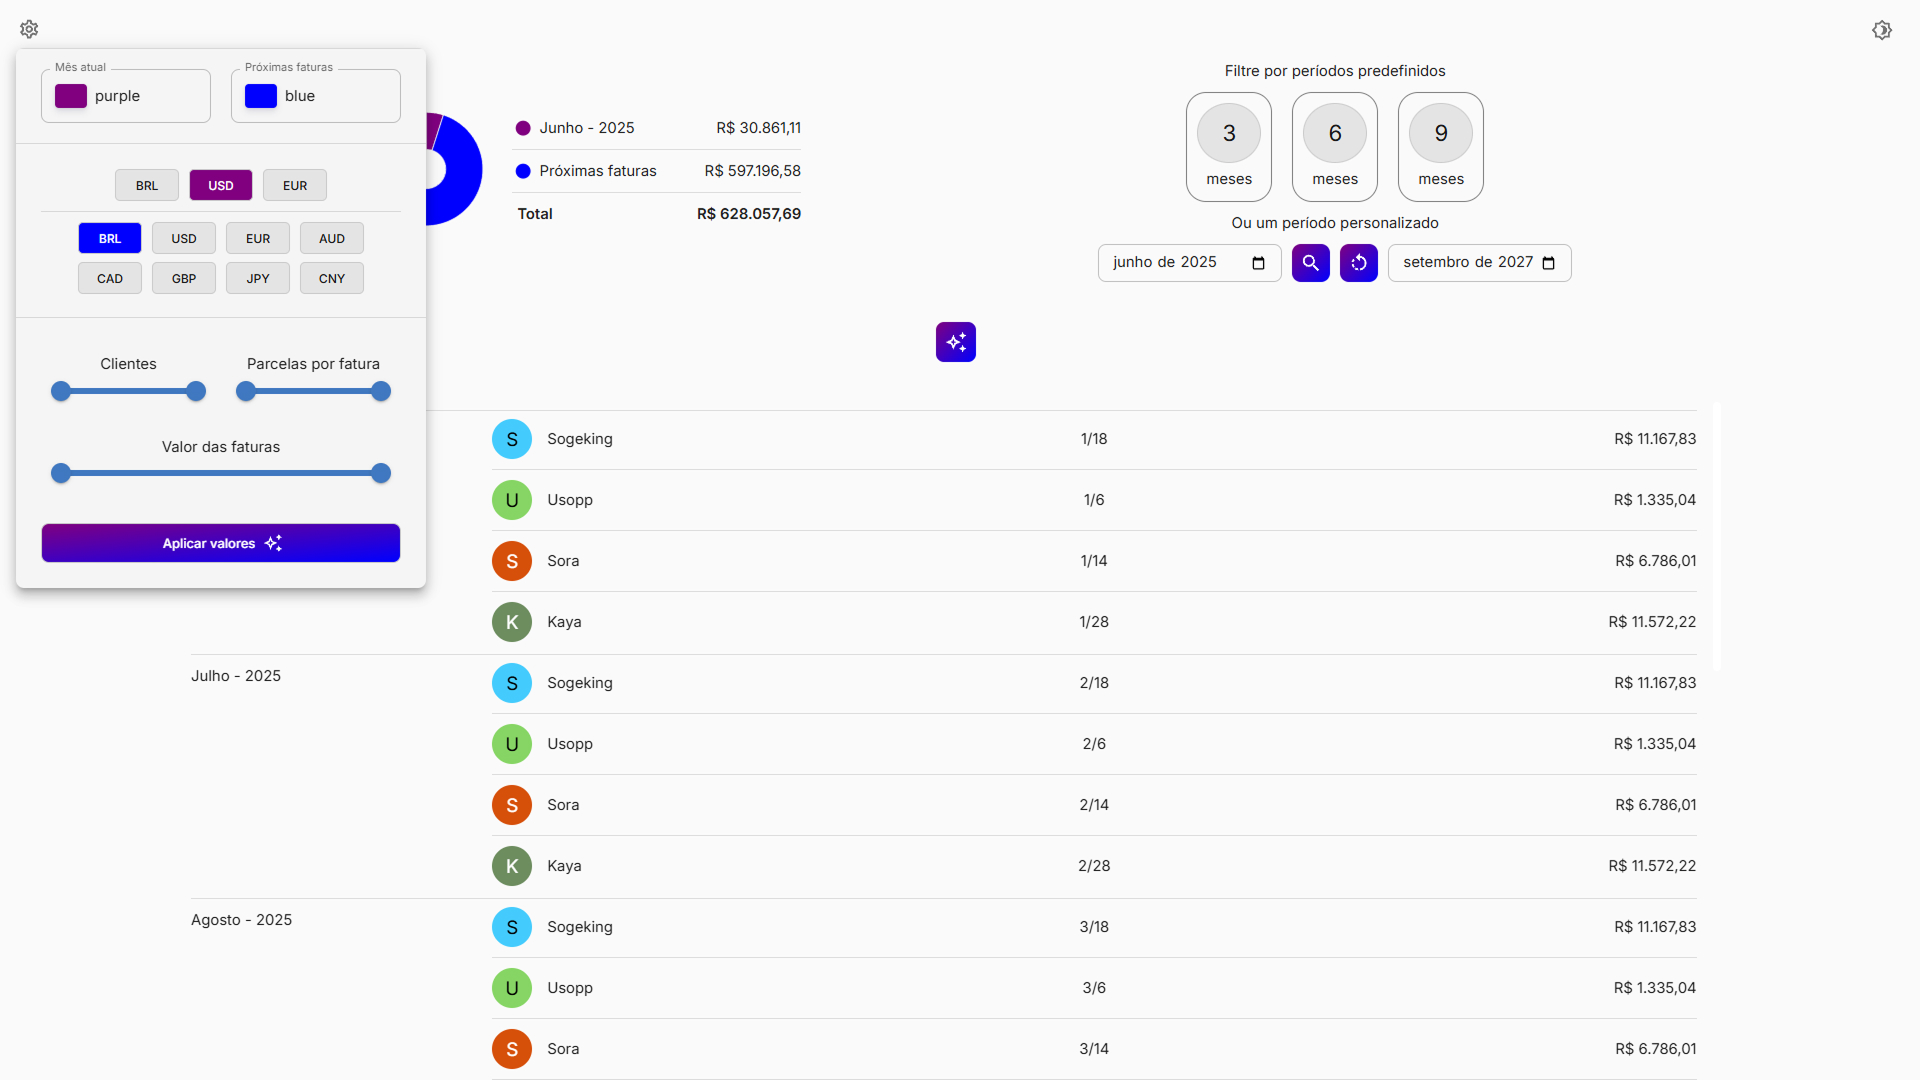Select USD in the top currency row
The height and width of the screenshot is (1080, 1920).
pyautogui.click(x=220, y=185)
